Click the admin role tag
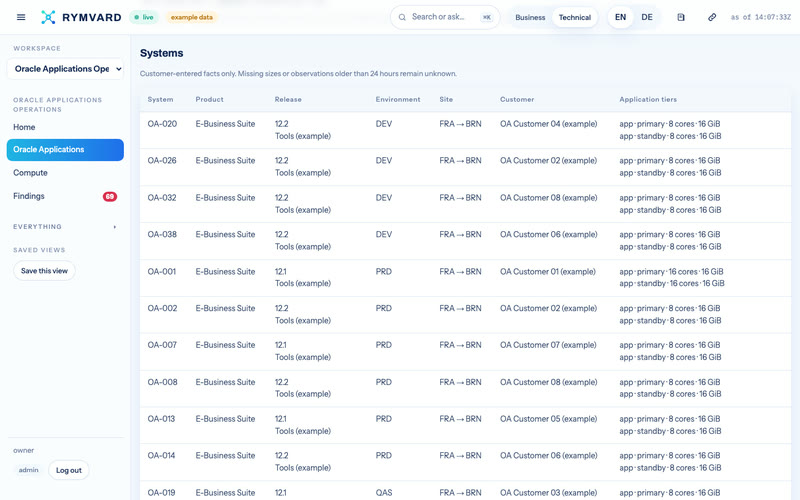Screen dimensions: 800x500 coord(29,470)
